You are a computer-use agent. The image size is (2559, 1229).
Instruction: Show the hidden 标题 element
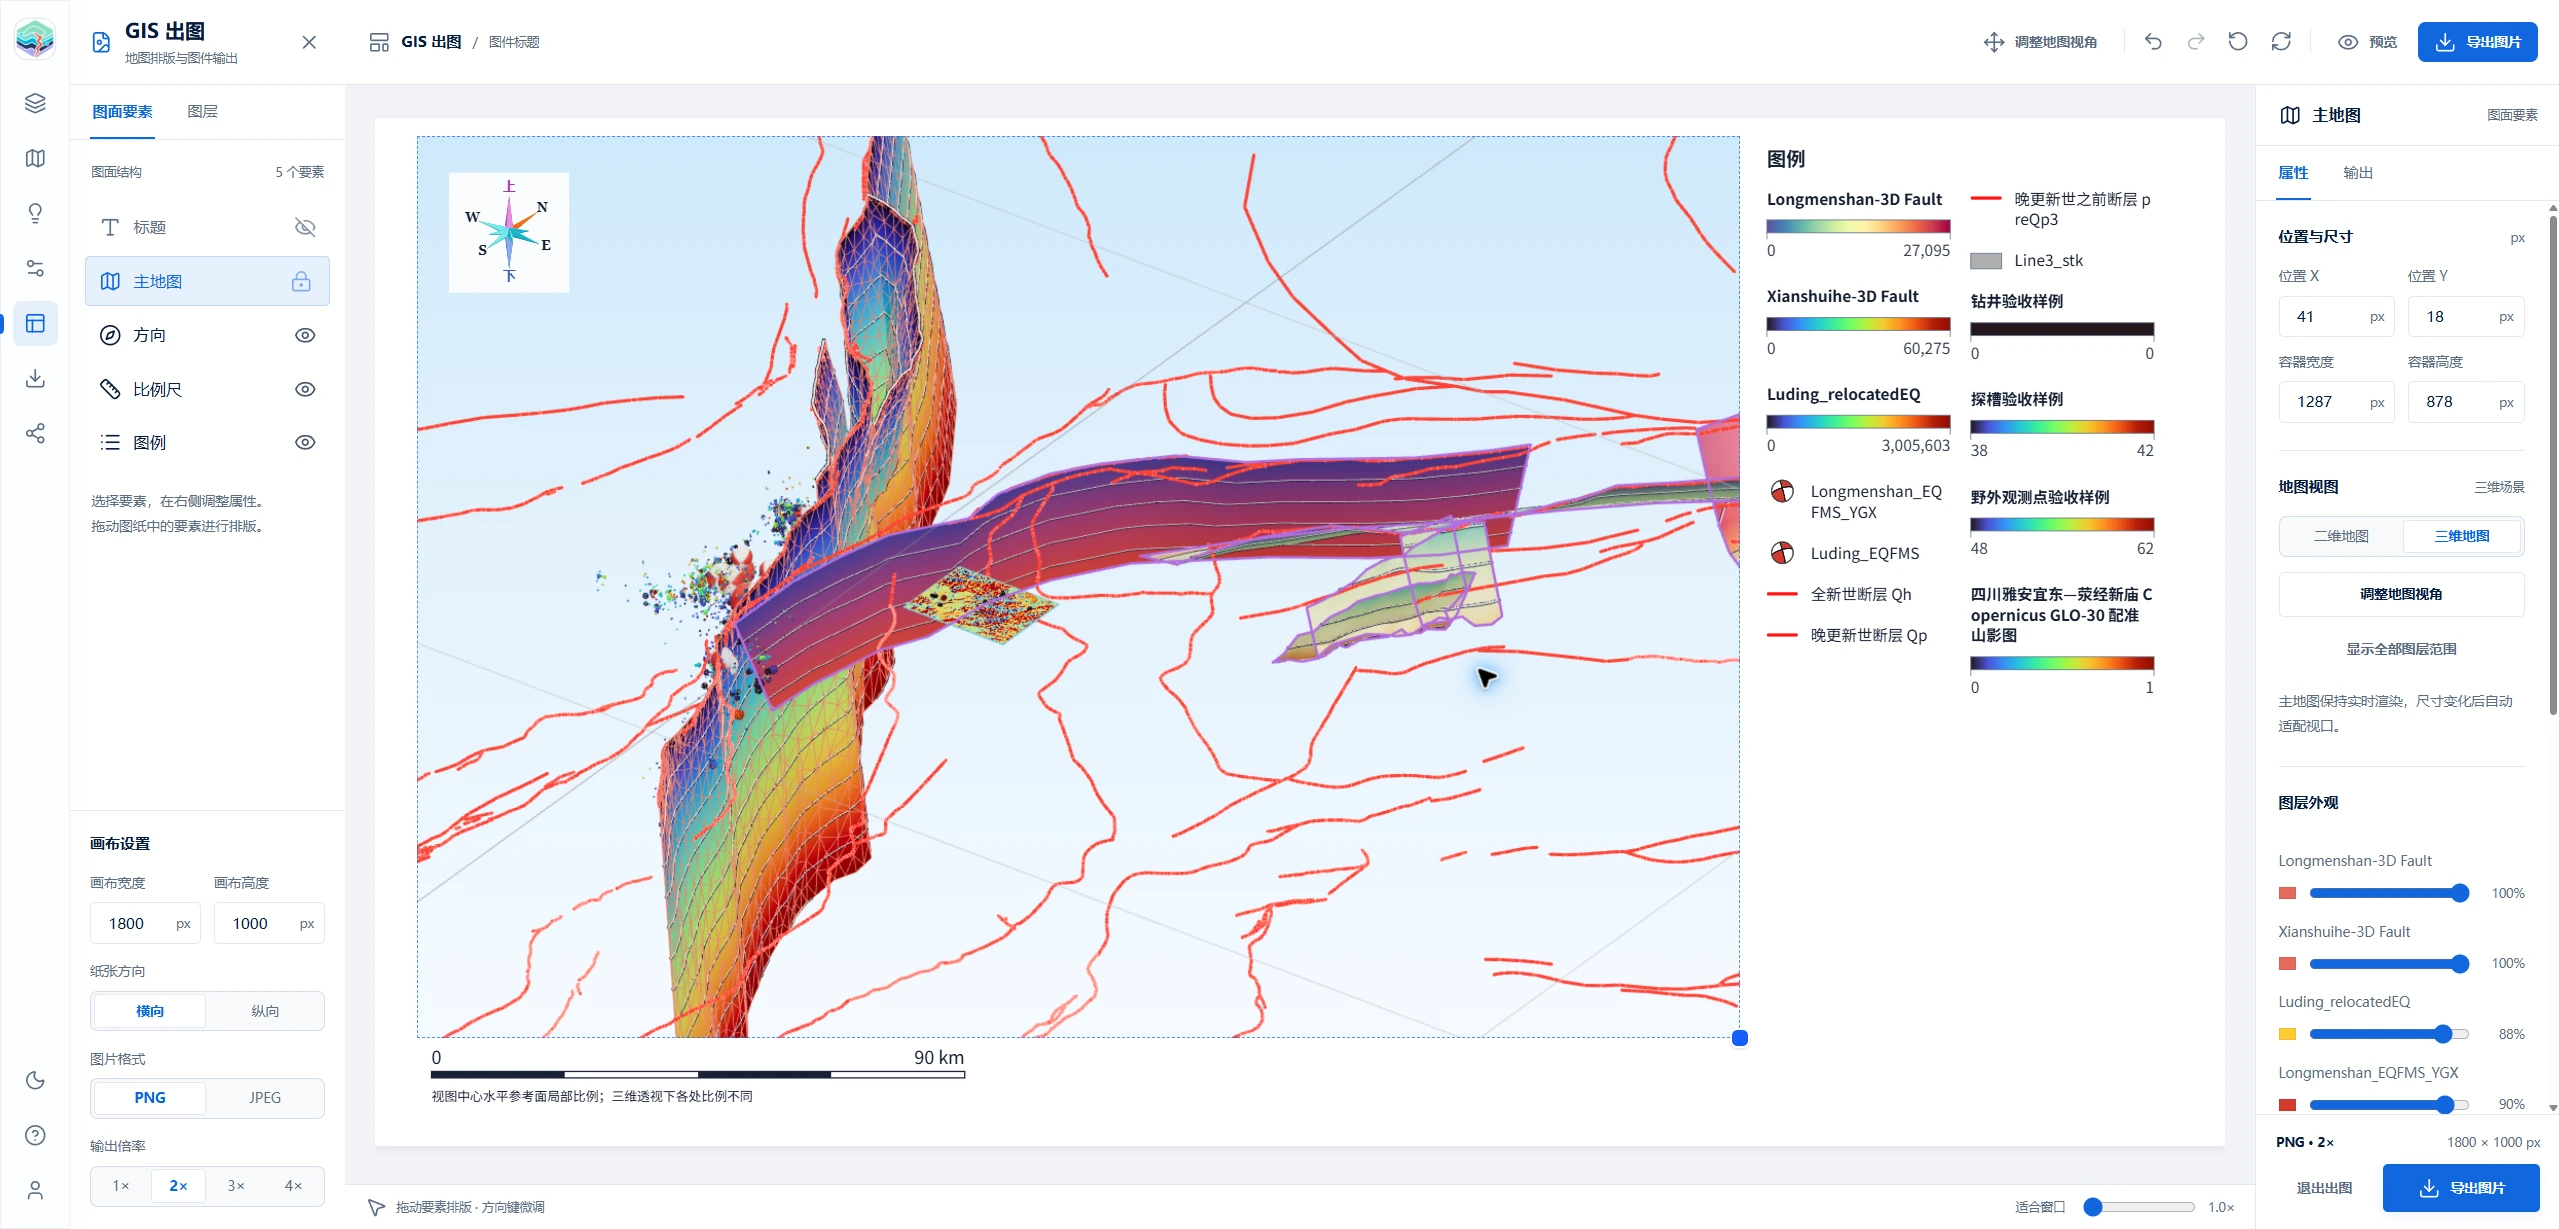tap(305, 228)
